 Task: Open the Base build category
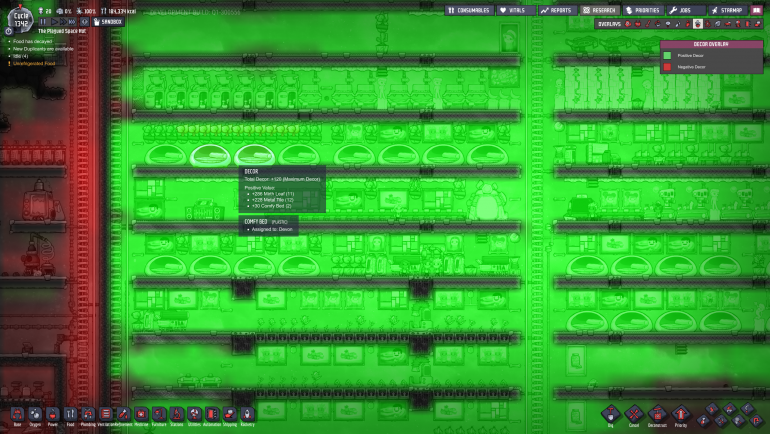18,414
